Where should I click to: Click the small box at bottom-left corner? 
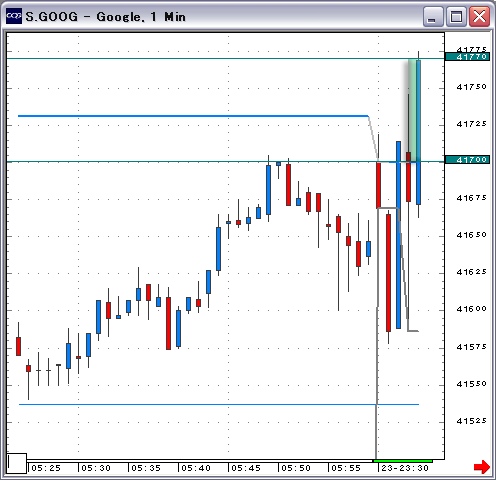click(17, 463)
